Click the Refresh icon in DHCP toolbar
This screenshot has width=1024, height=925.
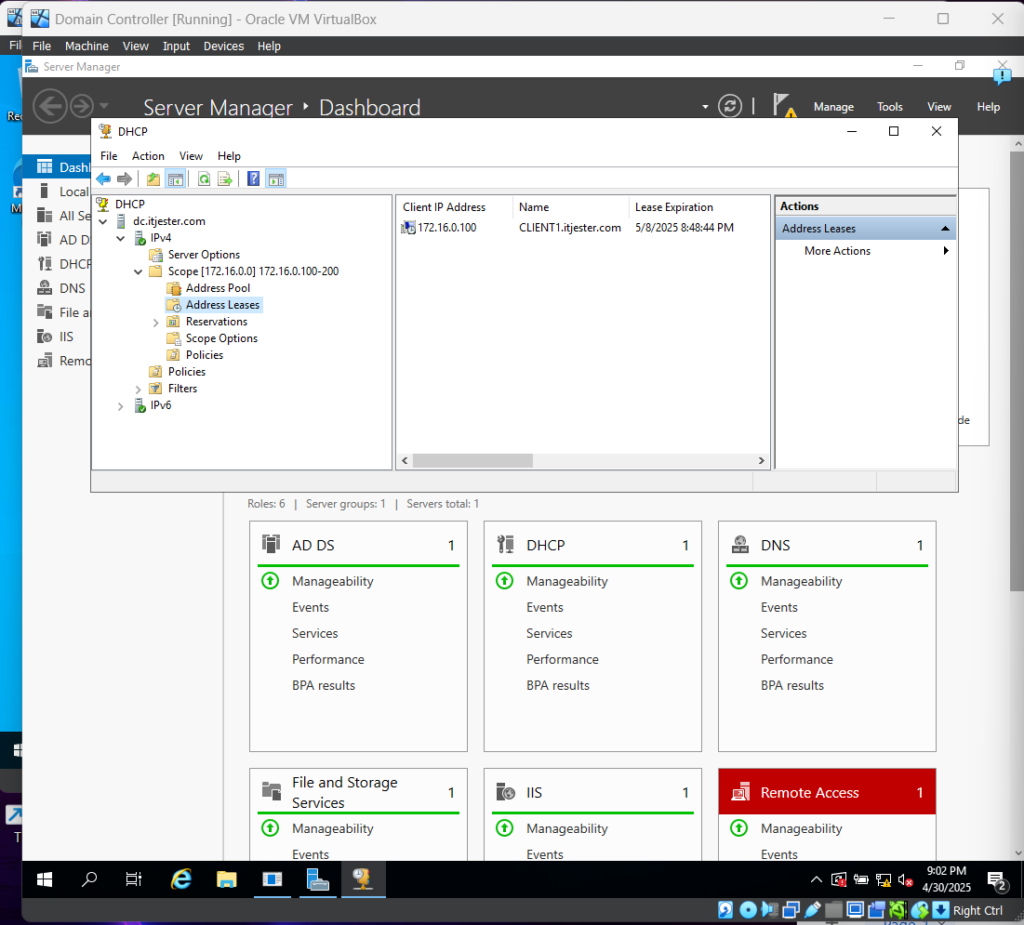point(204,179)
